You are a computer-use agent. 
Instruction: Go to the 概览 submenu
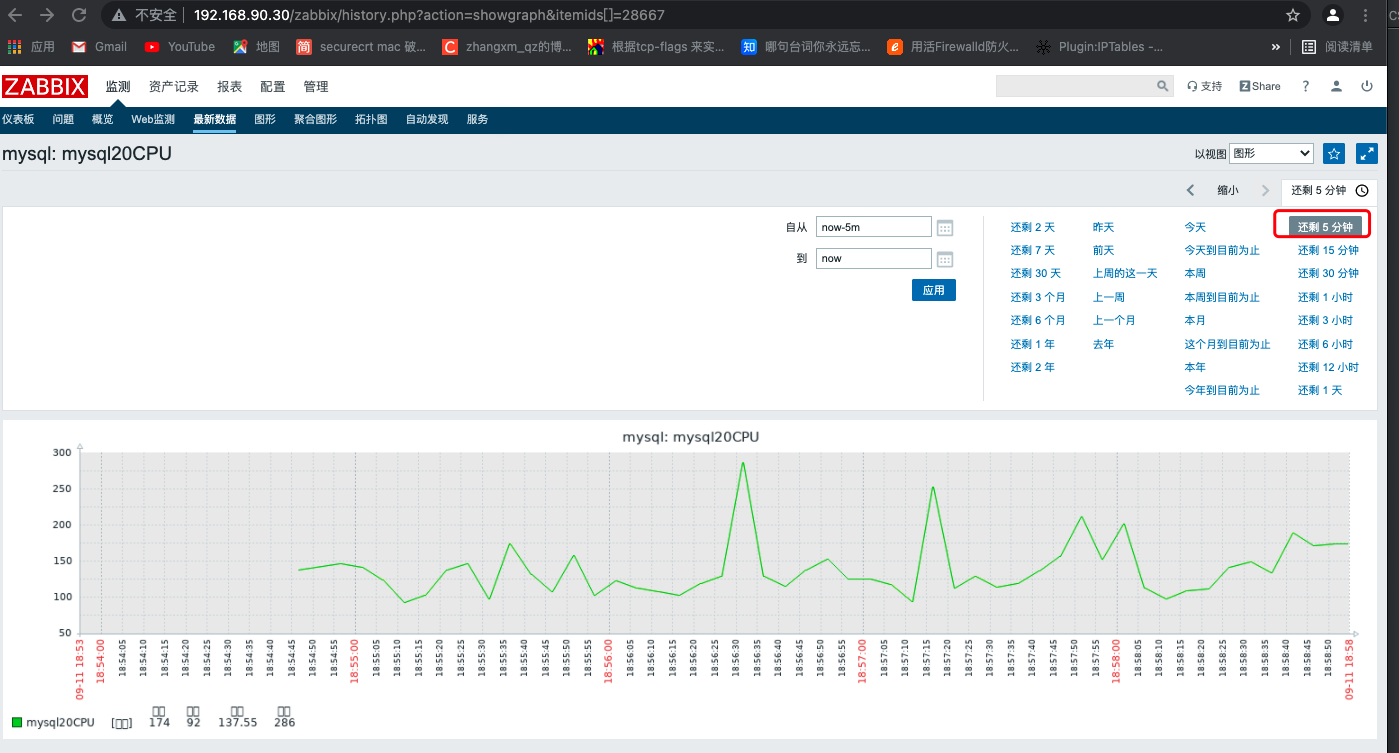pos(102,119)
